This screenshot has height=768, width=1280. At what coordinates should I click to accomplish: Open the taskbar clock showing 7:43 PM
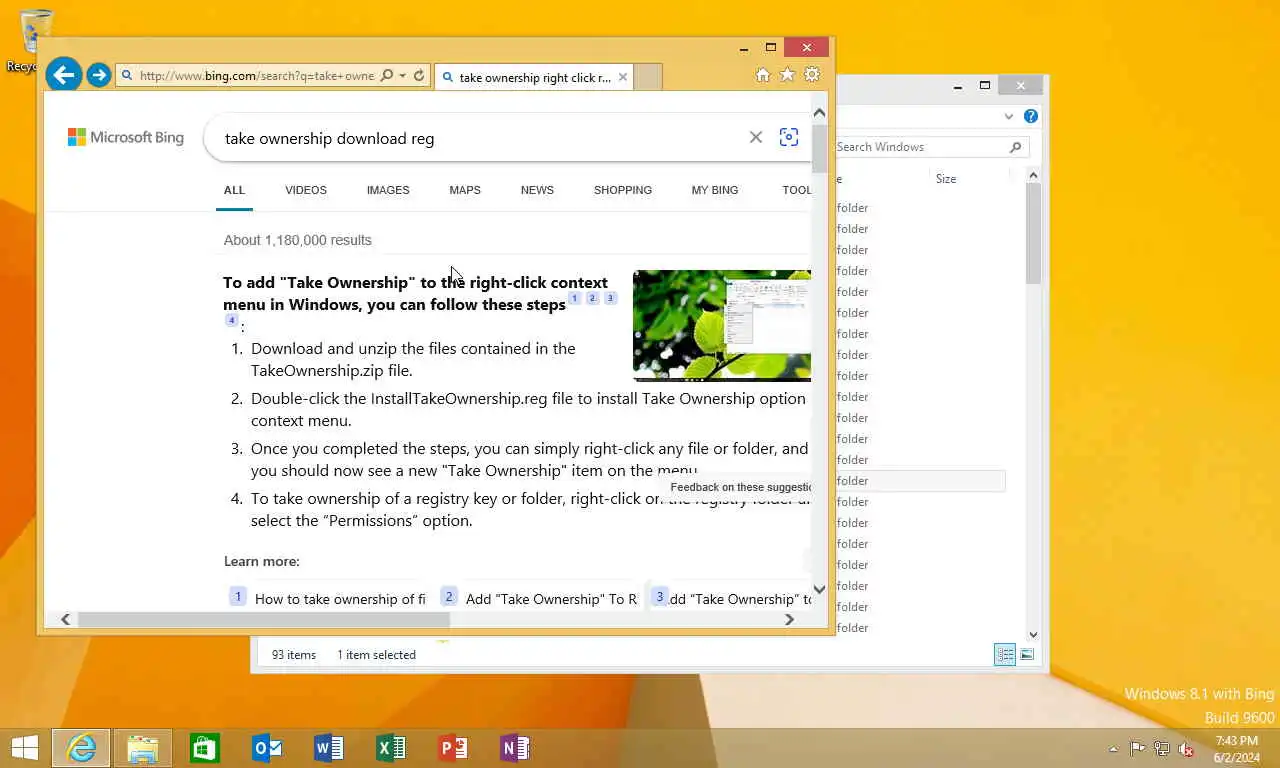[x=1236, y=749]
